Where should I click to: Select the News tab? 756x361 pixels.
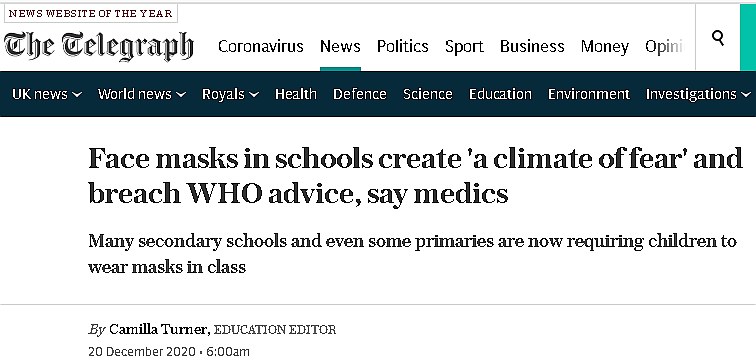click(340, 46)
